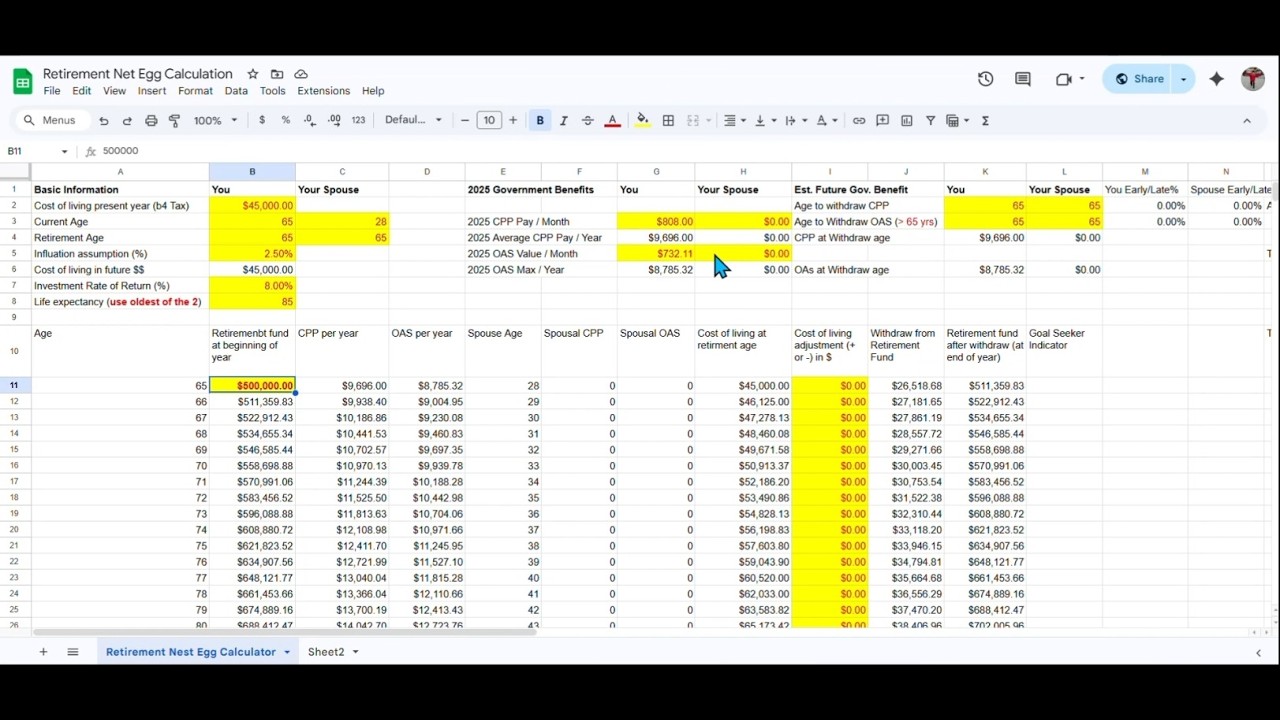Toggle strikethrough formatting
This screenshot has width=1280, height=720.
588,121
